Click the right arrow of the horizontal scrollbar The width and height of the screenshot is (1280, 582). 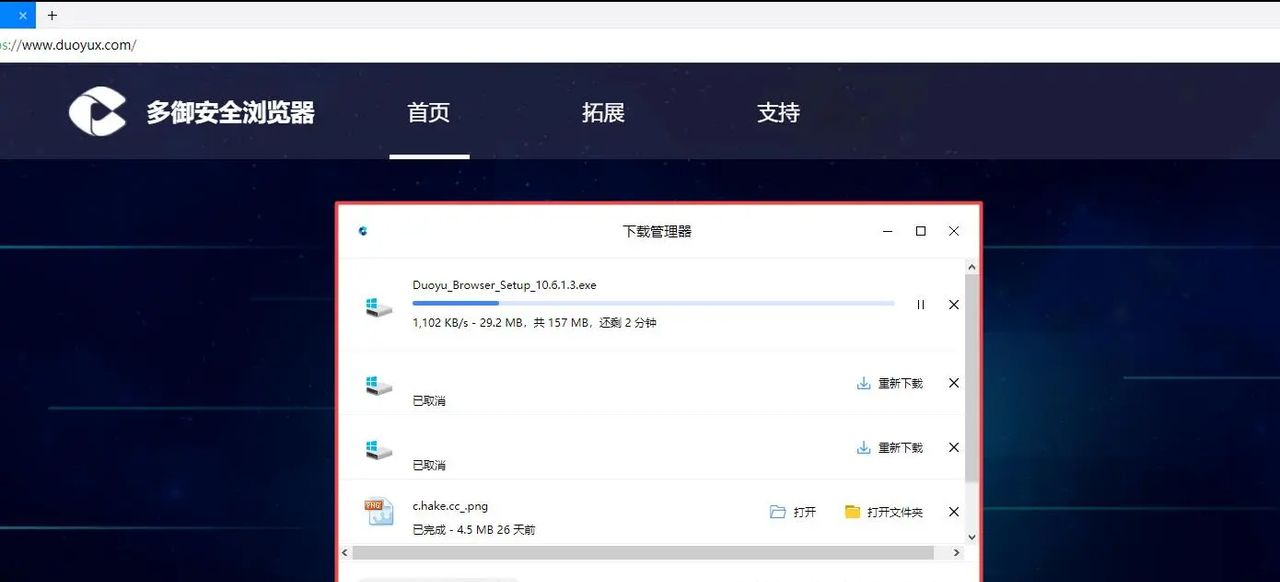956,552
